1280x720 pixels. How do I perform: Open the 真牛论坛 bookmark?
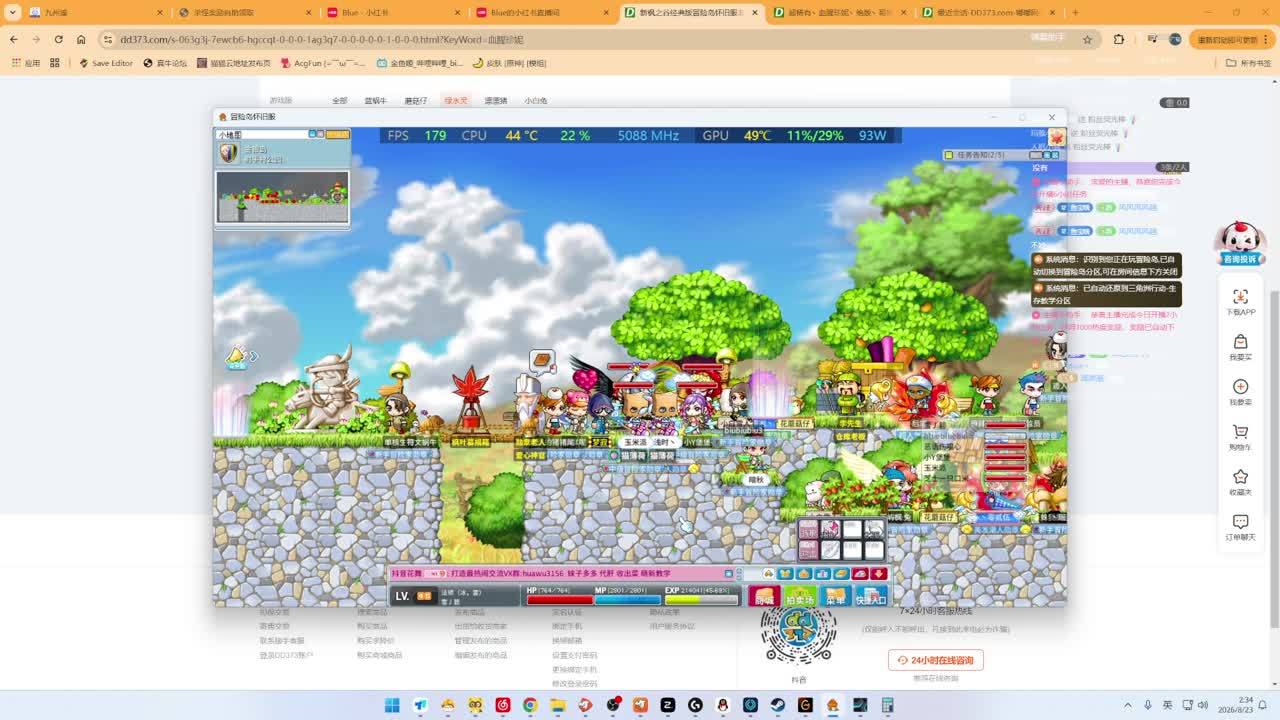[165, 63]
